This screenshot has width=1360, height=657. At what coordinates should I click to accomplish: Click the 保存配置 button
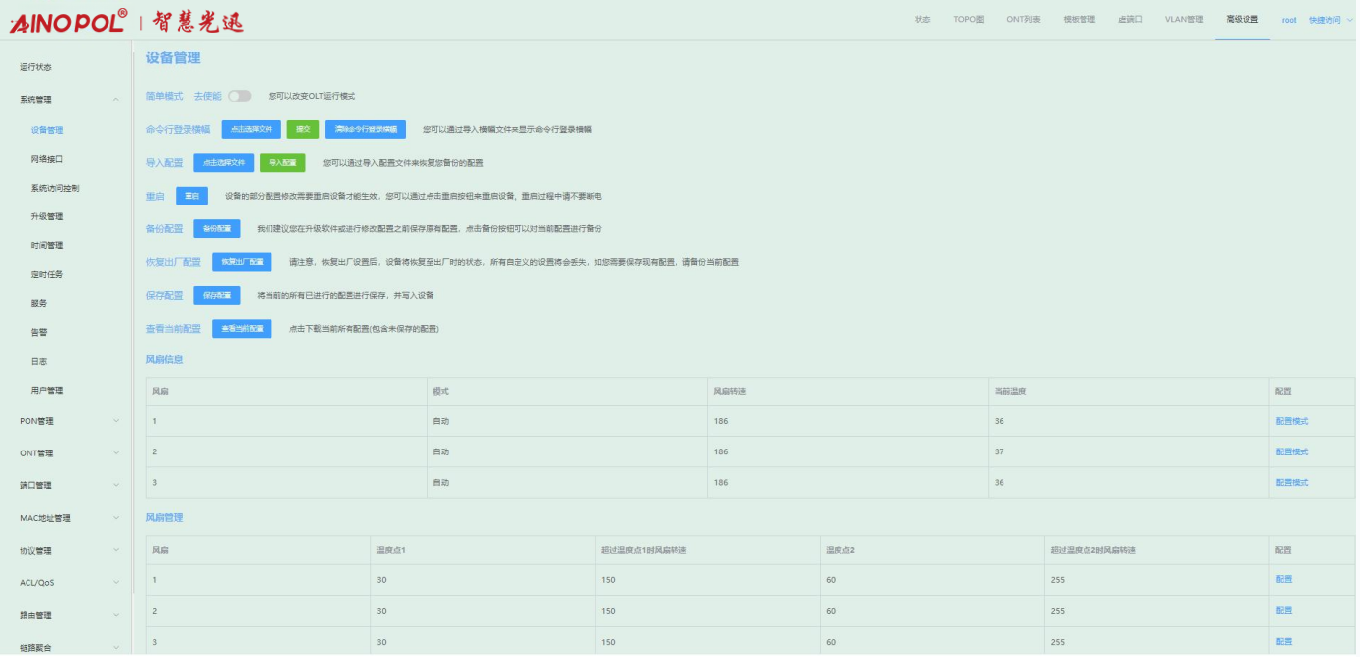pyautogui.click(x=217, y=295)
